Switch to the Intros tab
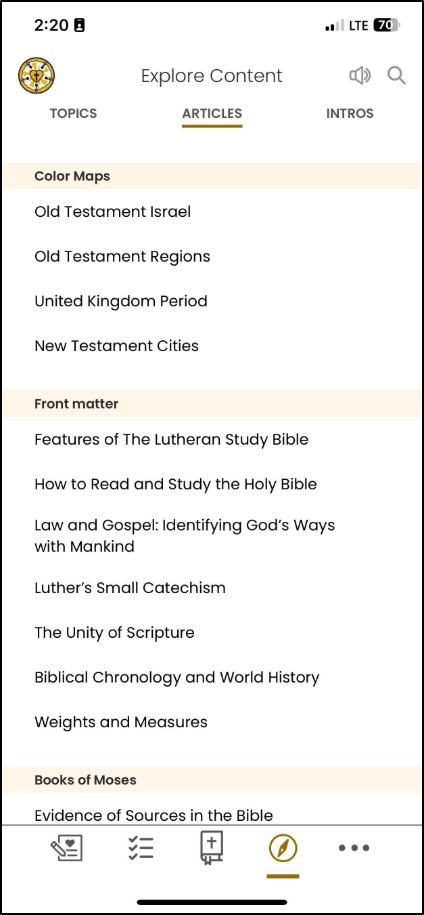The height and width of the screenshot is (915, 424). click(350, 113)
